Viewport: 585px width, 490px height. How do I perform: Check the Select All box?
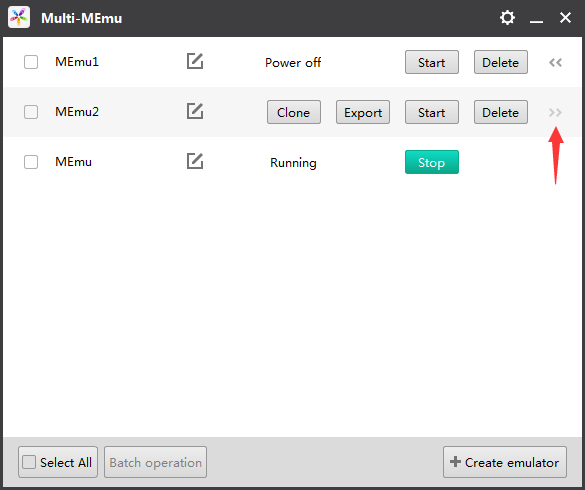(29, 462)
